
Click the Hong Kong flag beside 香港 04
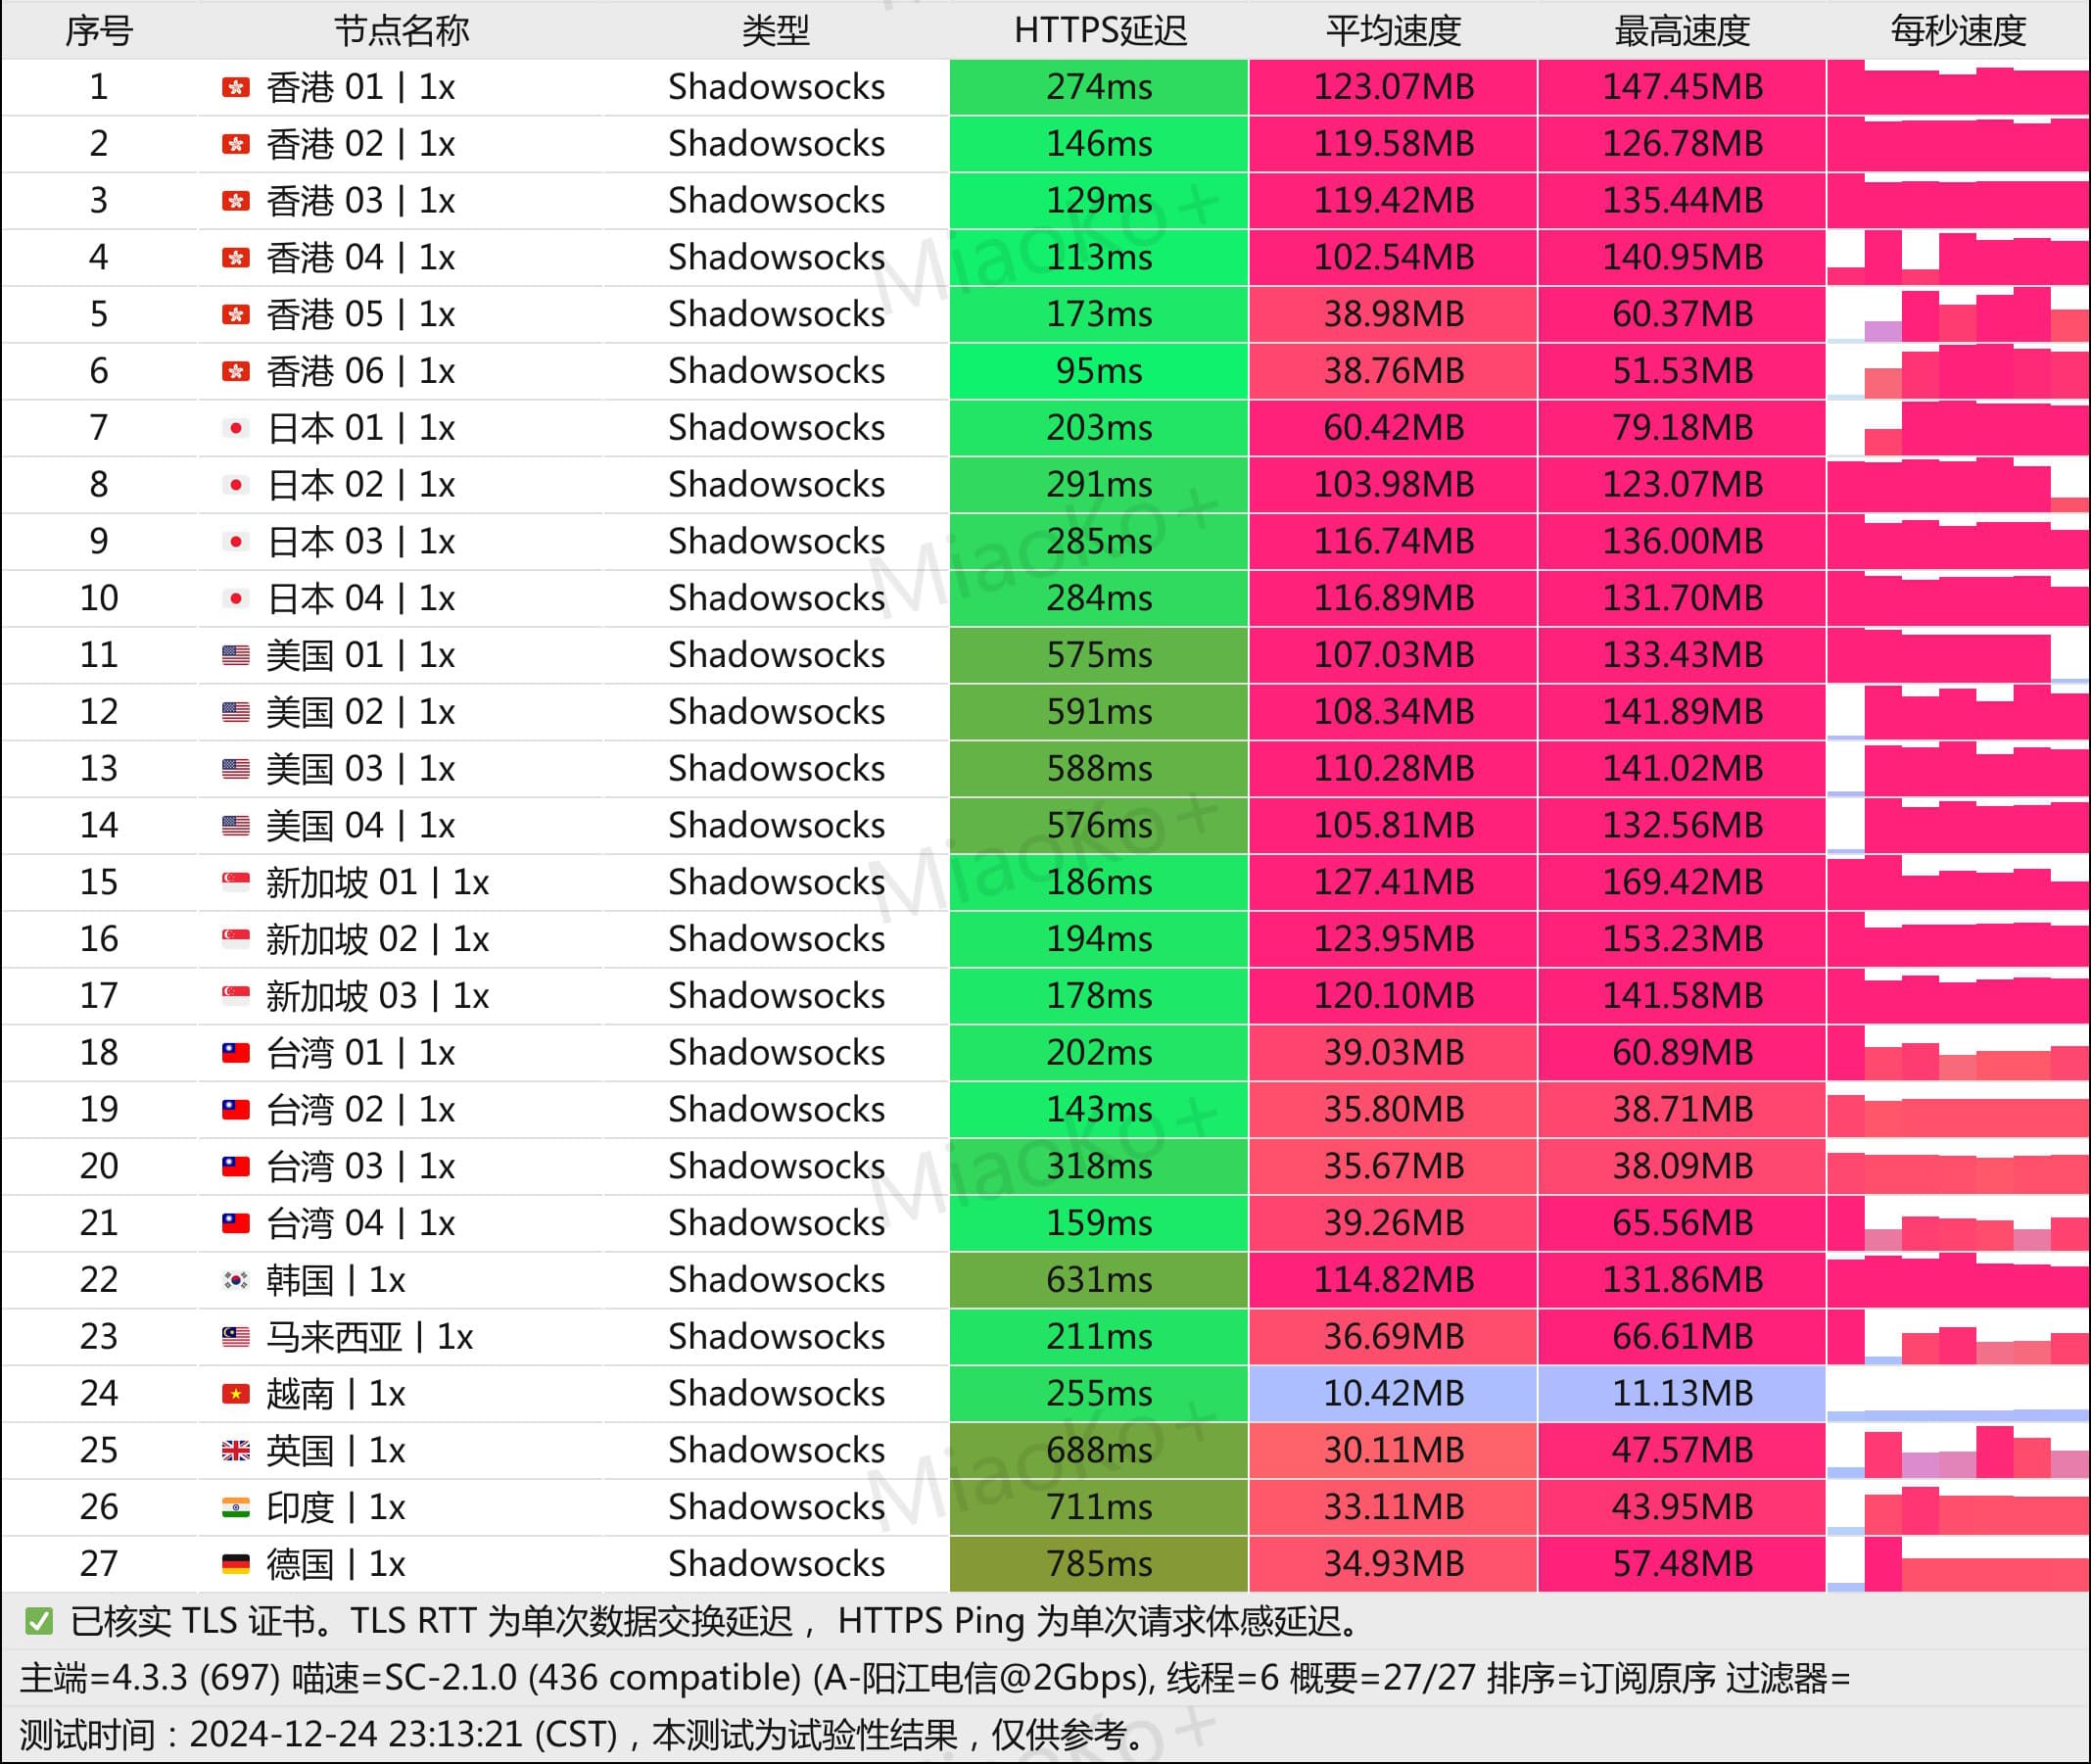[235, 258]
